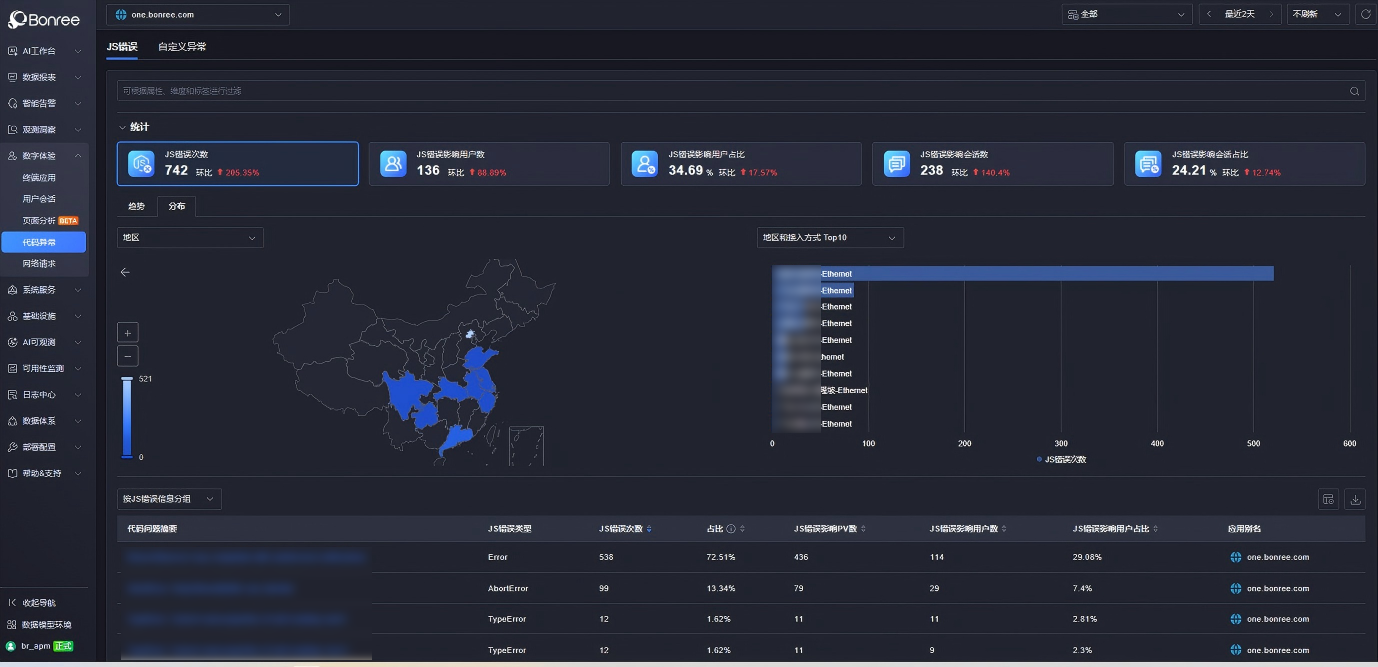
Task: Open the one.bonree.com application dropdown
Action: [x=198, y=14]
